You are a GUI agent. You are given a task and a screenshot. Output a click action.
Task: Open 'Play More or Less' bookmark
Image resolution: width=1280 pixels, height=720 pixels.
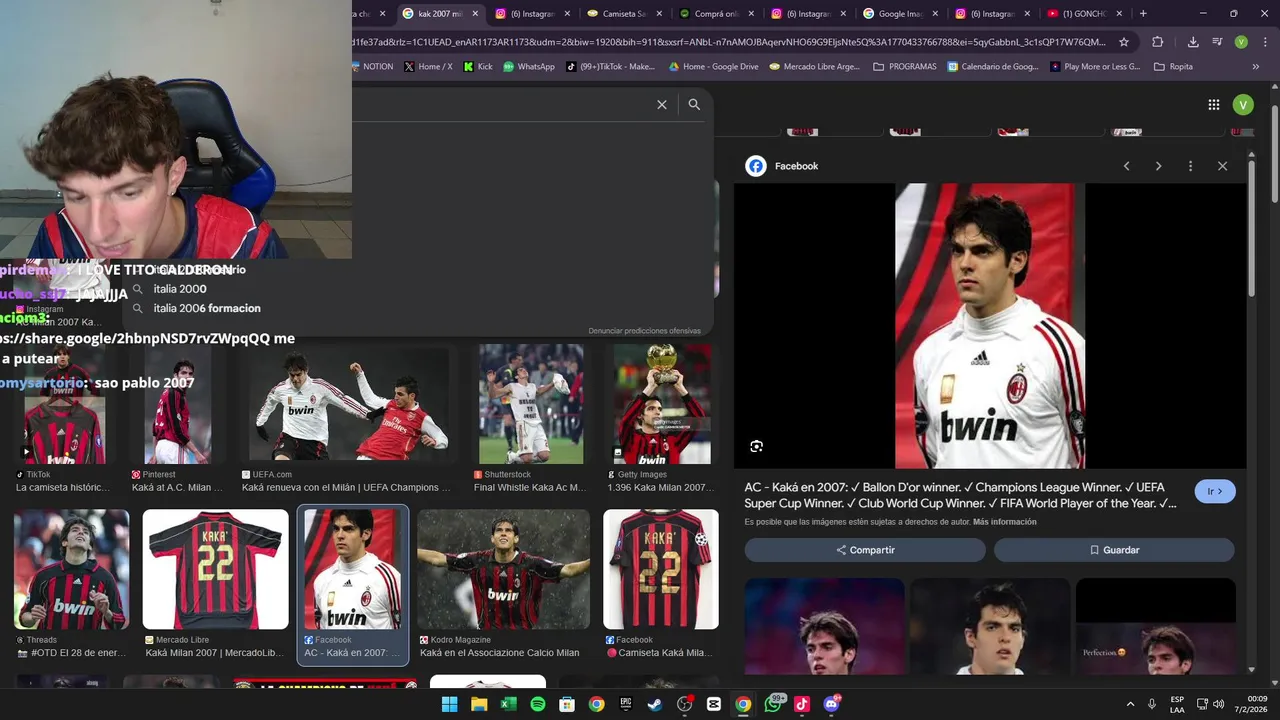click(1096, 67)
